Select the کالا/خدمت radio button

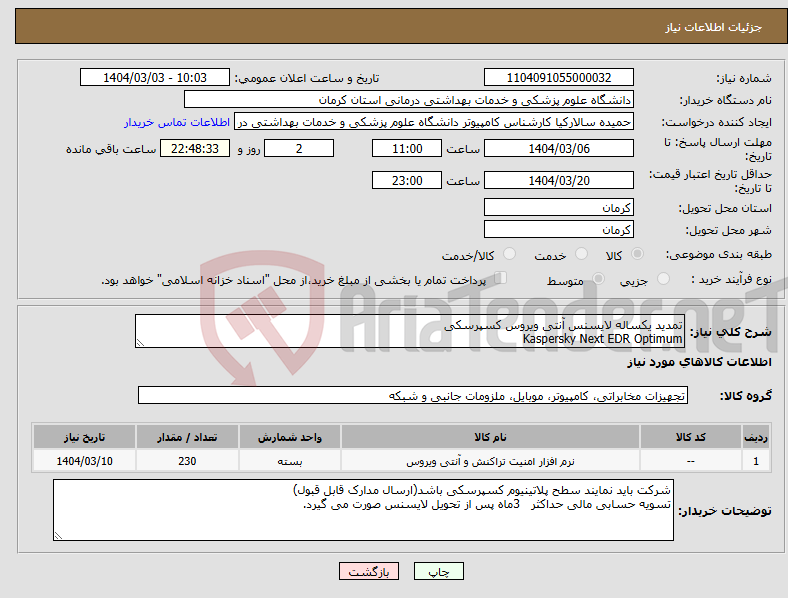[x=510, y=254]
